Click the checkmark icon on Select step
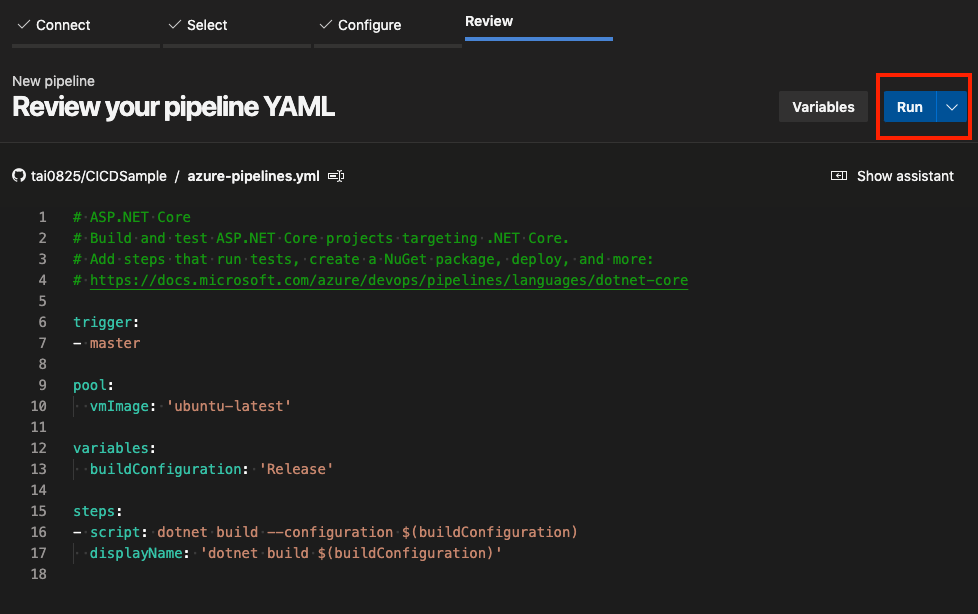 pos(175,25)
